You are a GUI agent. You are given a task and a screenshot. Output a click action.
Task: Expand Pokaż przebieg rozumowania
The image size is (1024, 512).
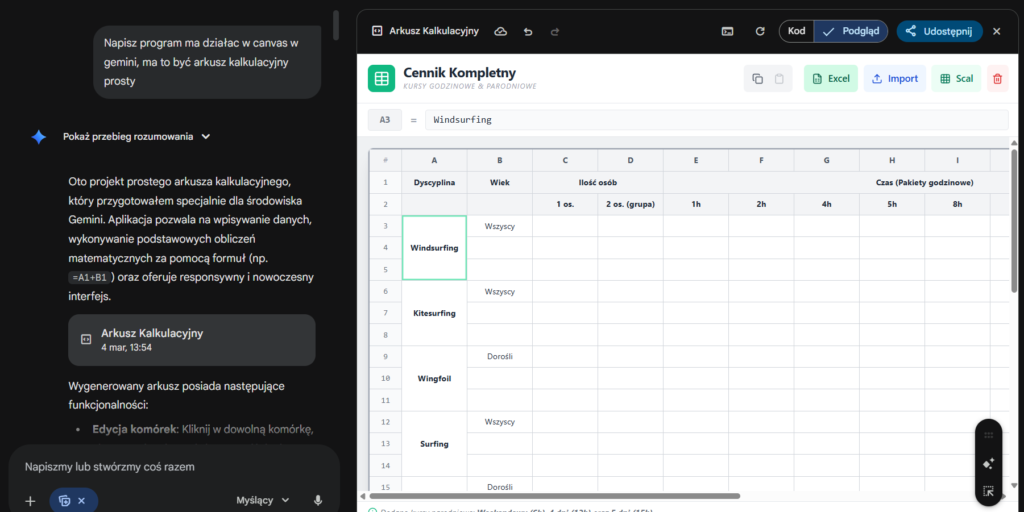pyautogui.click(x=136, y=137)
